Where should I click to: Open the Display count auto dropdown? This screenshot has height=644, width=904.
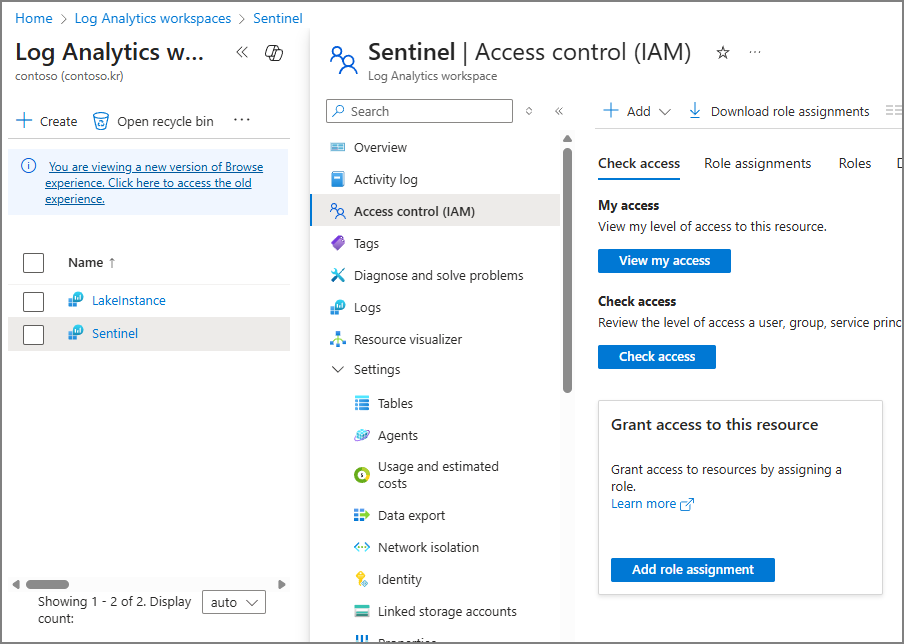234,602
